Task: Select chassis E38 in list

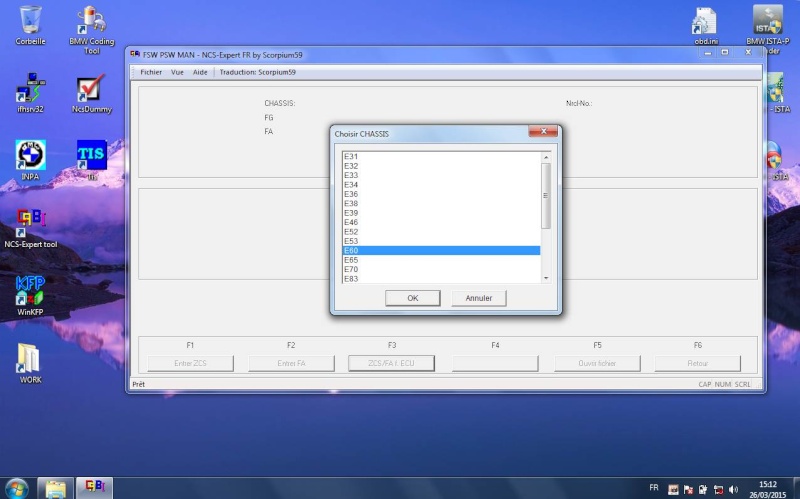Action: pos(441,203)
